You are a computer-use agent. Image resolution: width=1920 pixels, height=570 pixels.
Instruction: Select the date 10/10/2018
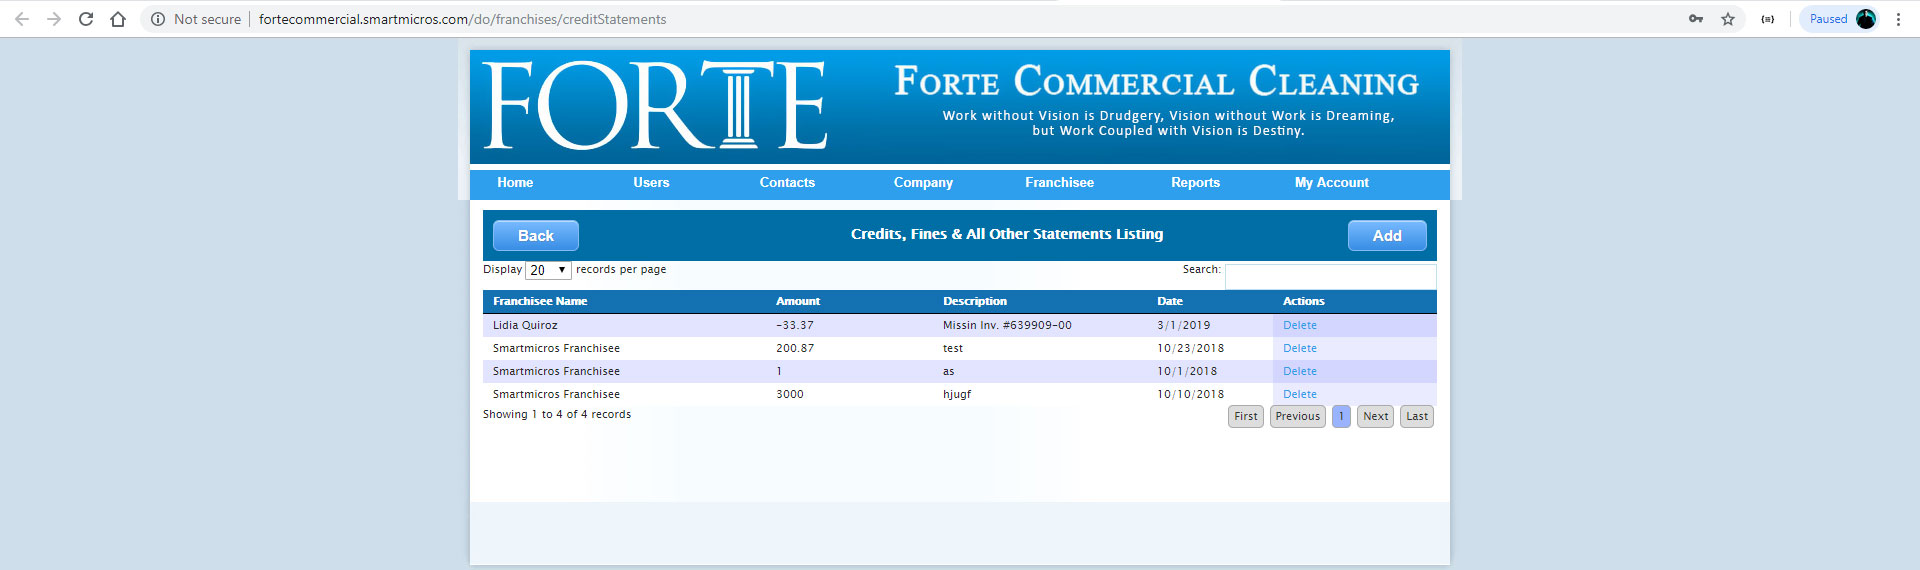coord(1191,394)
